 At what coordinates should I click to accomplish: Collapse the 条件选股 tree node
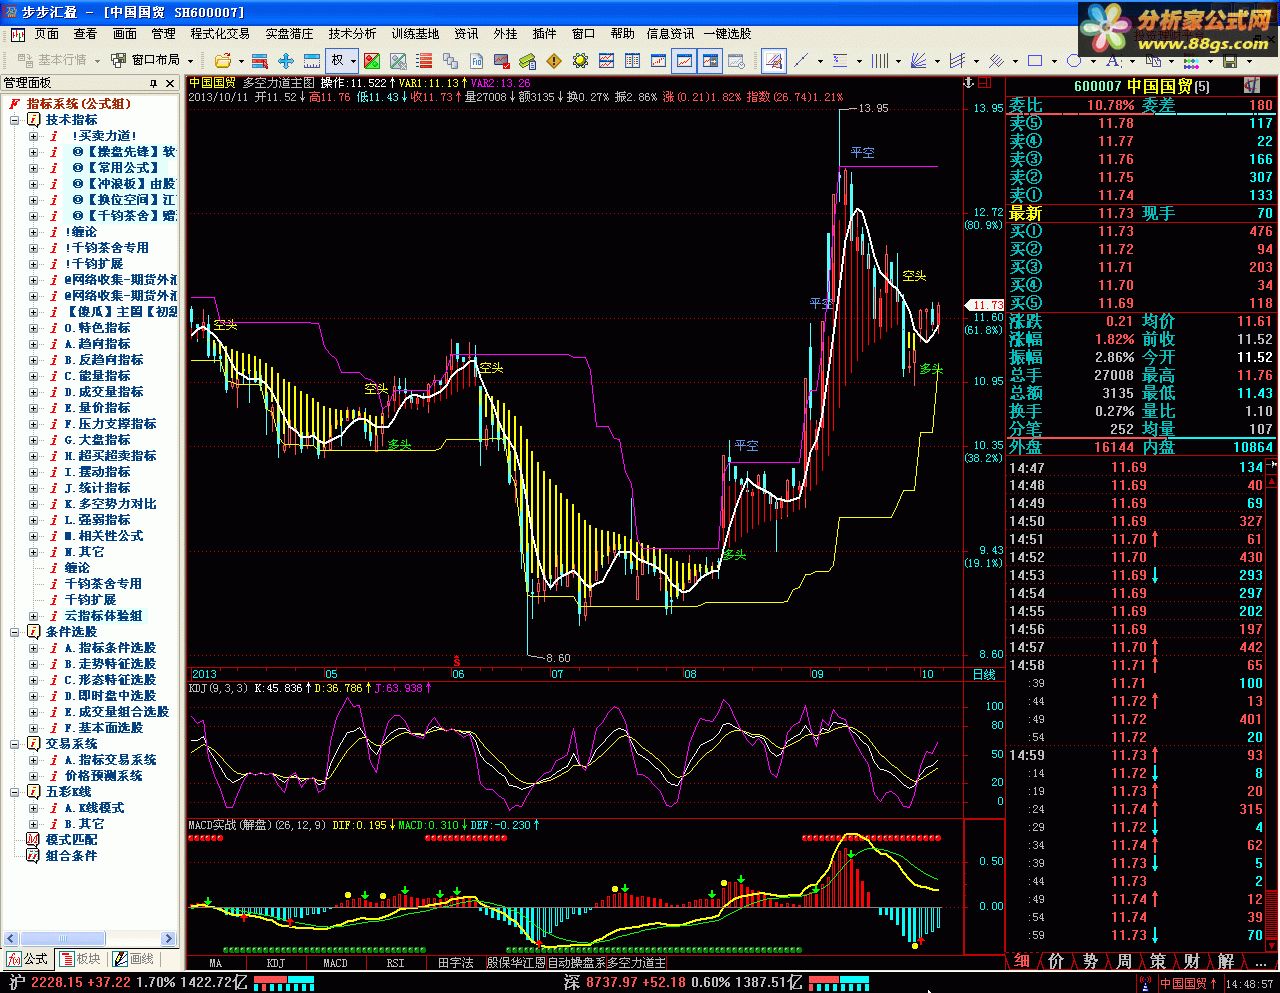(x=15, y=632)
